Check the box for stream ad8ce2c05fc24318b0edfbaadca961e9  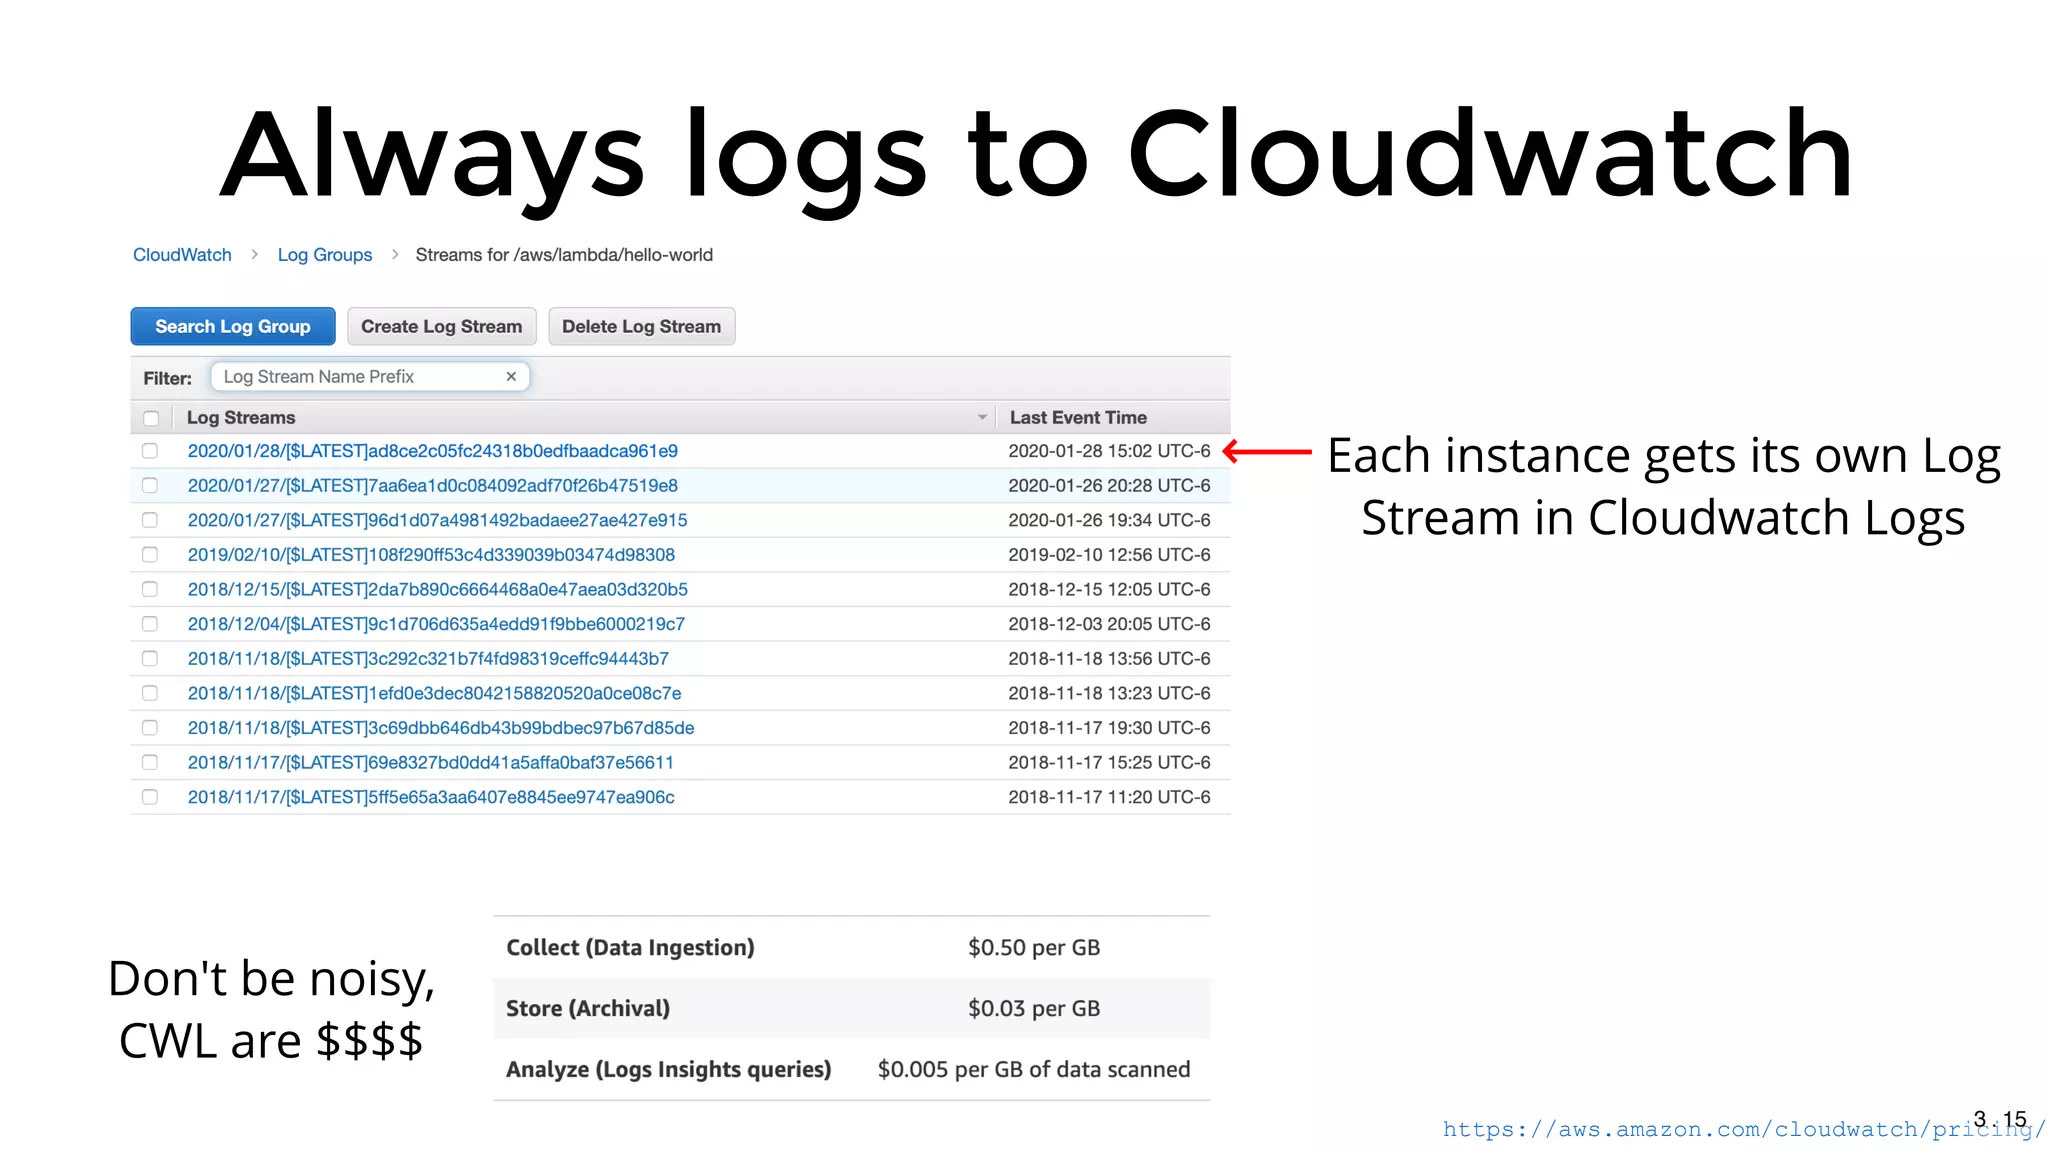(x=150, y=451)
